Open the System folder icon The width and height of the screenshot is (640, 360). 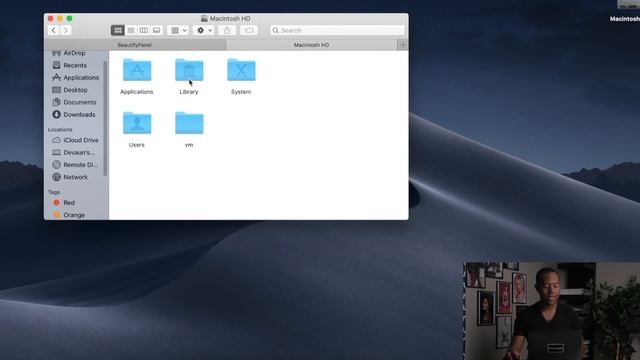tap(241, 70)
